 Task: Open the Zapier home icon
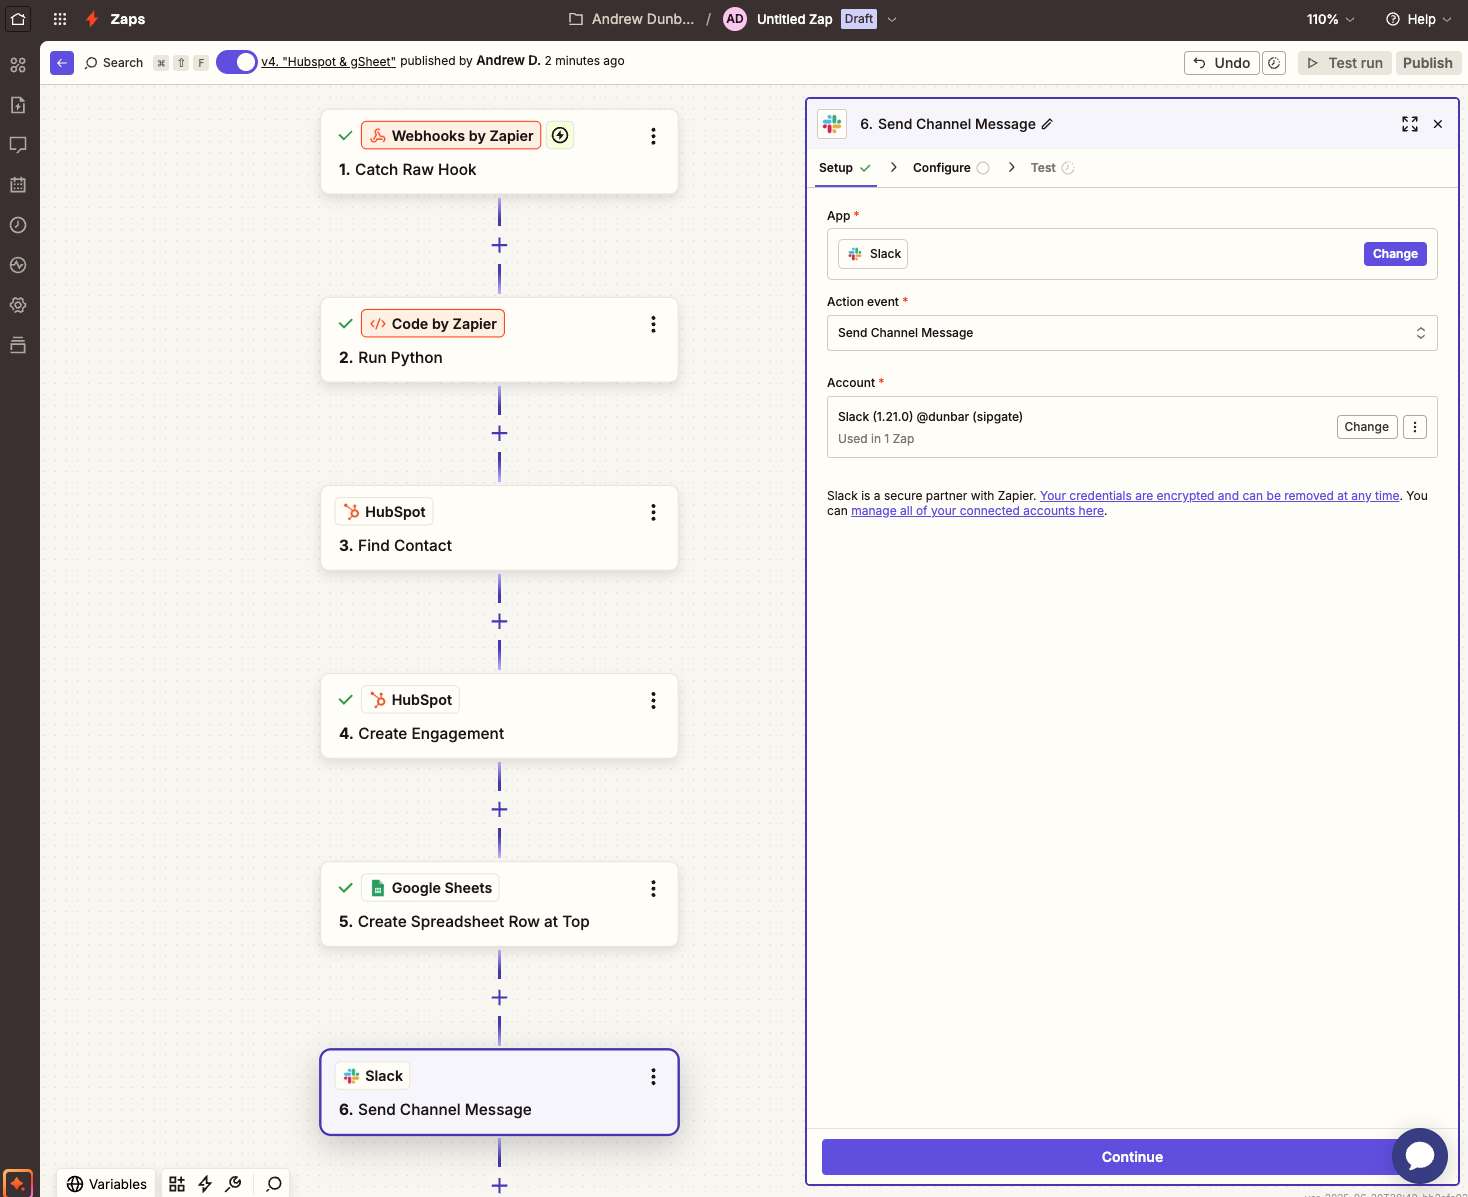18,19
